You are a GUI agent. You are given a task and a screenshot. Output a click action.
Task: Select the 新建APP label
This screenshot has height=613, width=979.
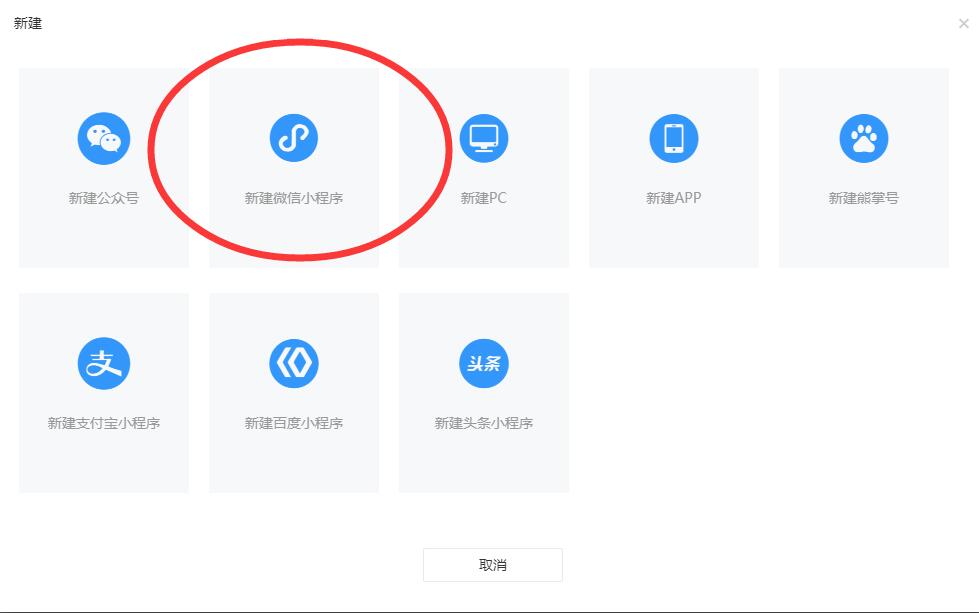674,198
